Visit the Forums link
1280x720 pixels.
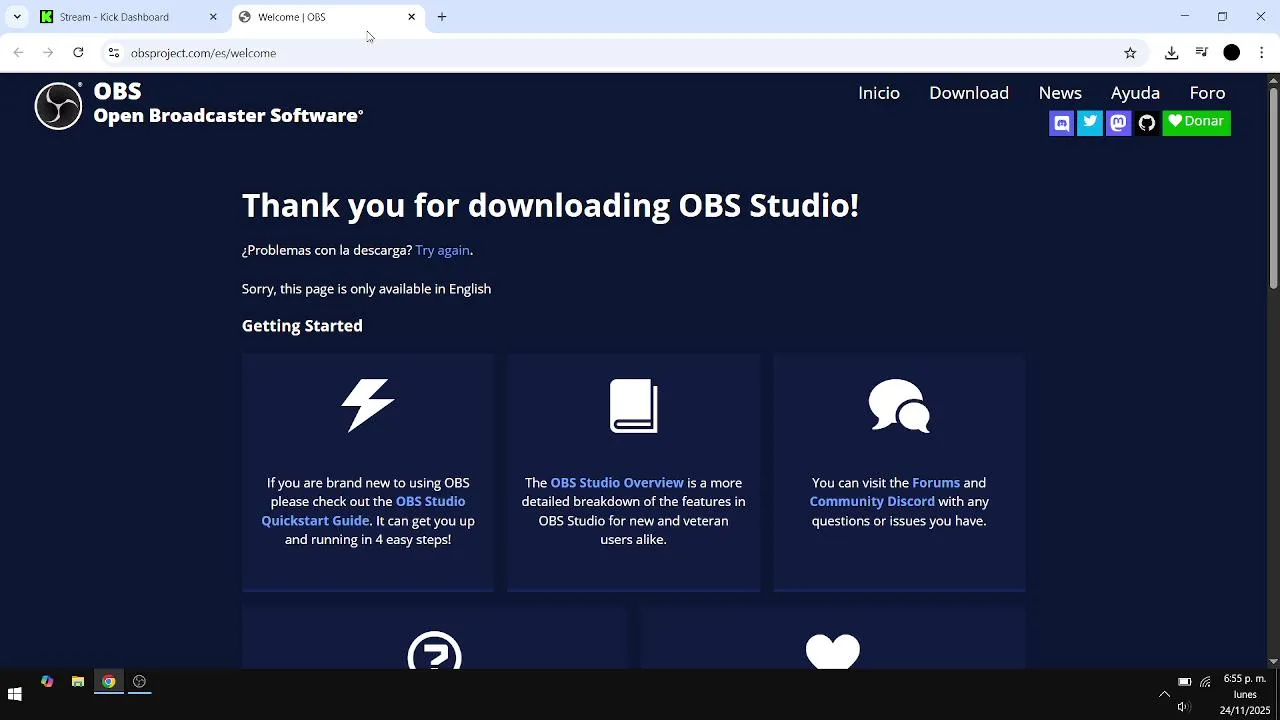click(936, 483)
